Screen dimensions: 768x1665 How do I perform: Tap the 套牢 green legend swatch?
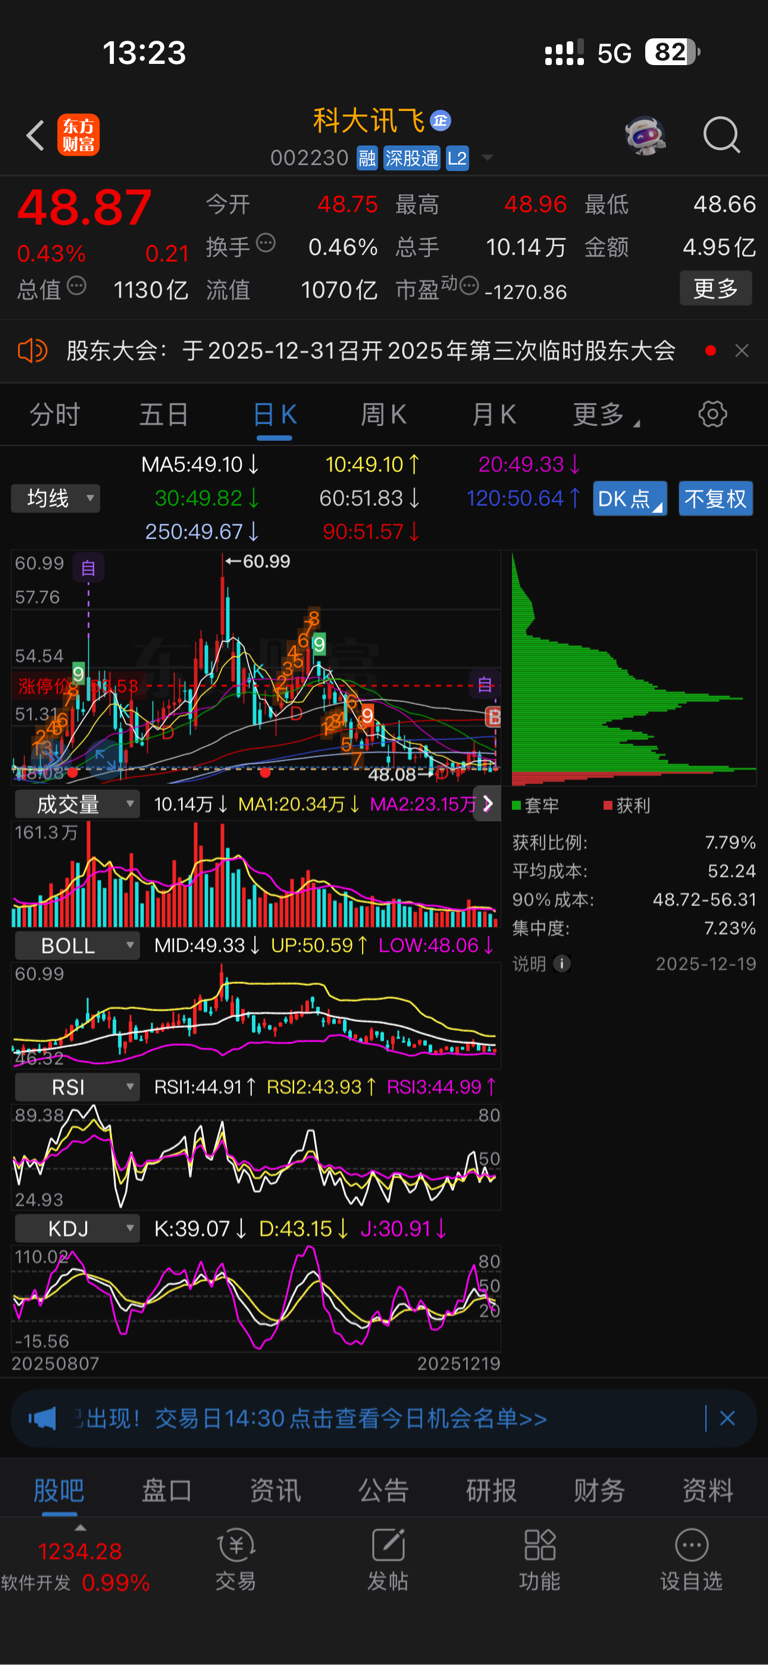click(x=517, y=805)
